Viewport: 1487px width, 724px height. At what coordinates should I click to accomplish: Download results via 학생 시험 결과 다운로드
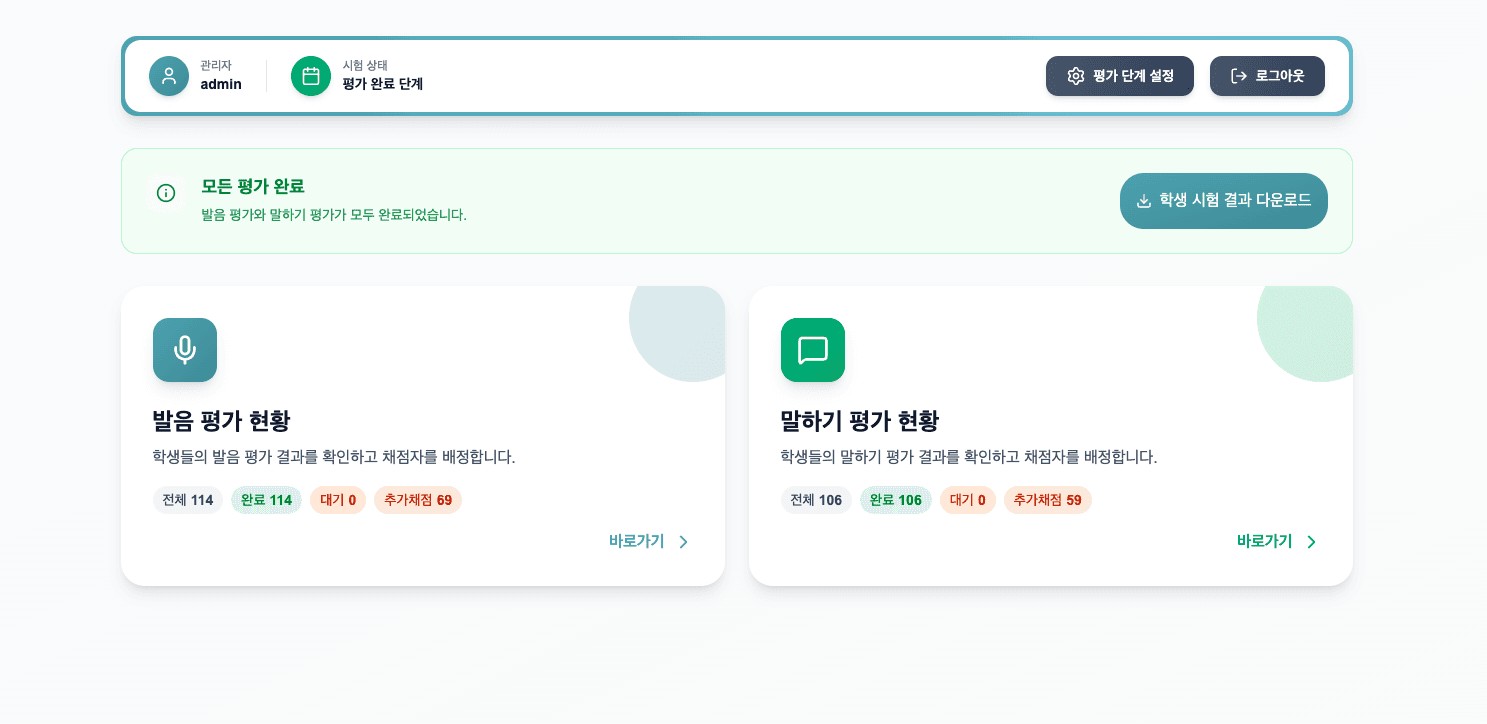tap(1224, 201)
